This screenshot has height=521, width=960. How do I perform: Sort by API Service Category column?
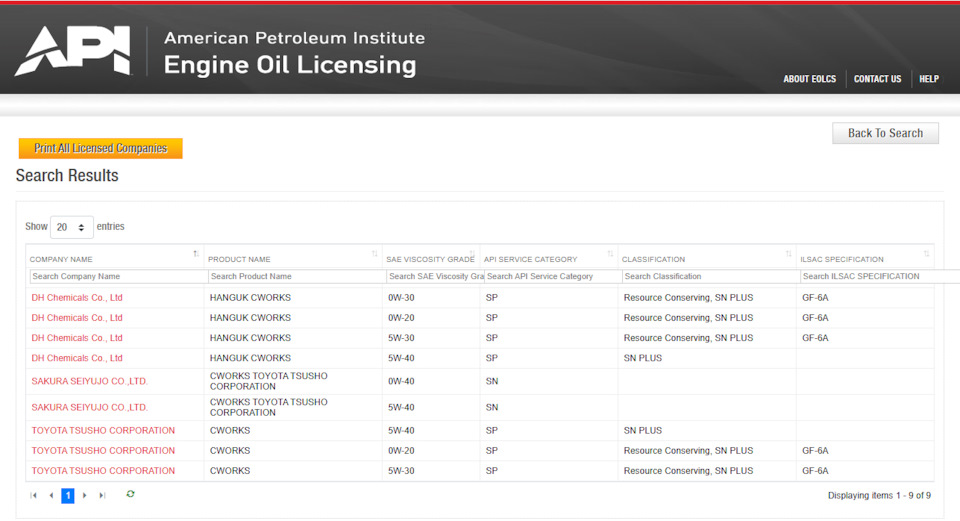(610, 253)
